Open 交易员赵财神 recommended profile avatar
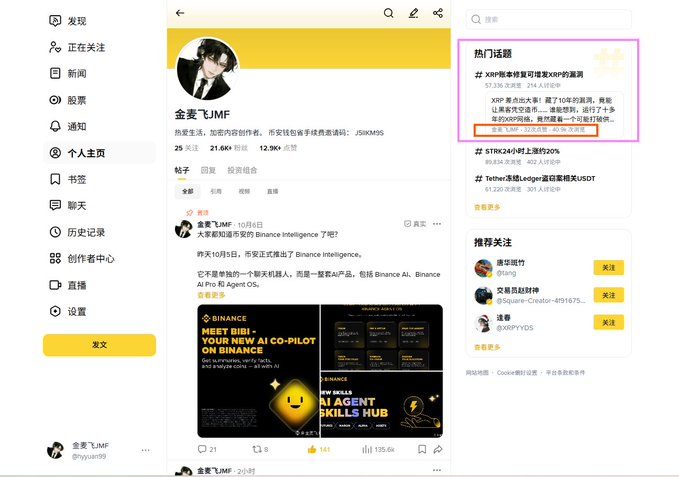Screen dimensions: 679x477 483,296
